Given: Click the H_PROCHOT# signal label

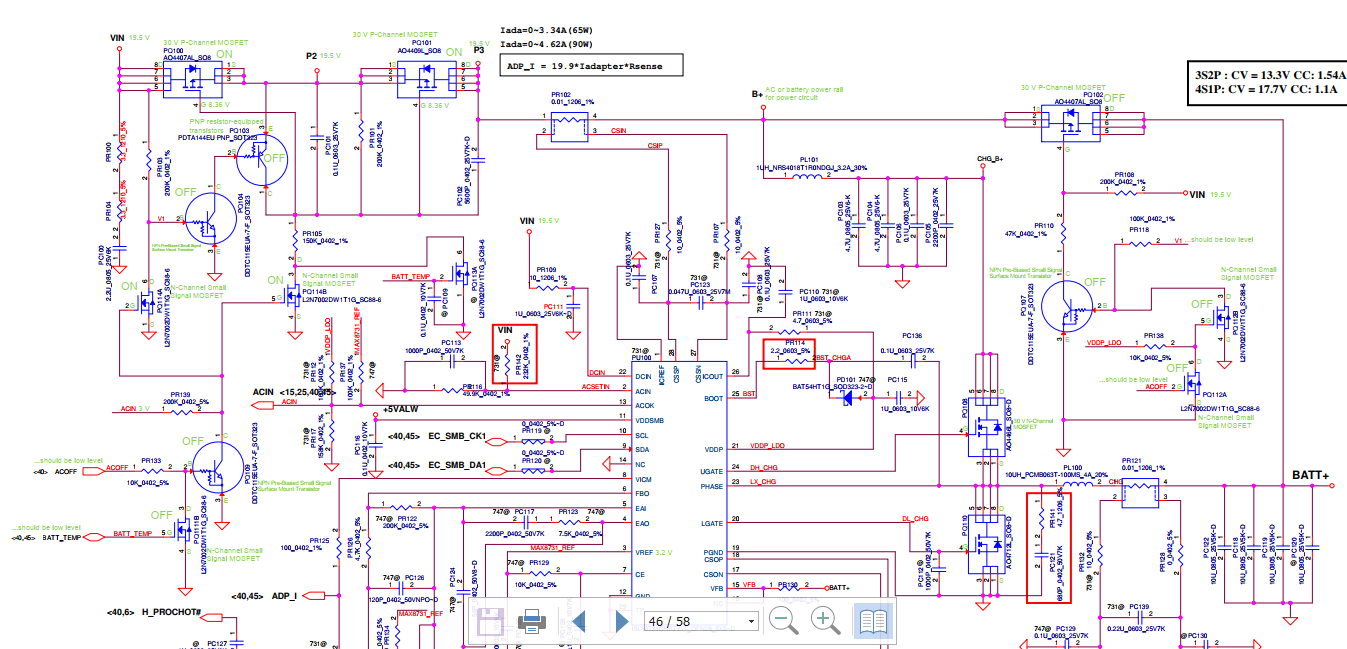Looking at the screenshot, I should (171, 612).
